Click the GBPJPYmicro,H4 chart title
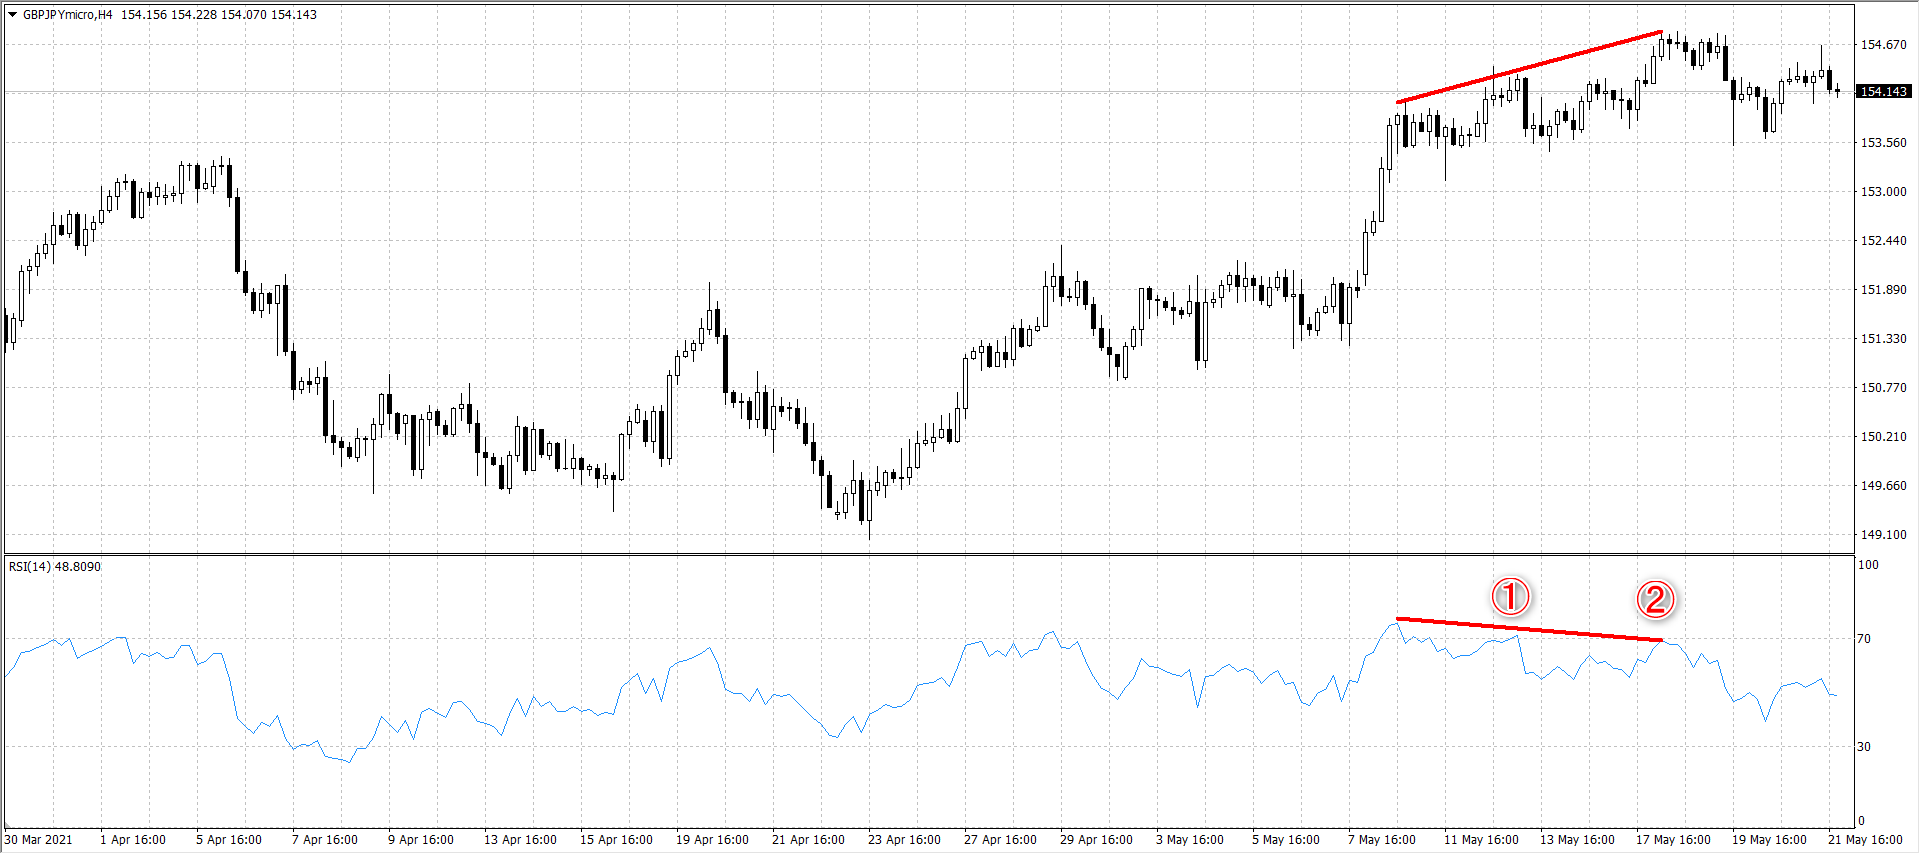This screenshot has height=854, width=1920. 68,15
